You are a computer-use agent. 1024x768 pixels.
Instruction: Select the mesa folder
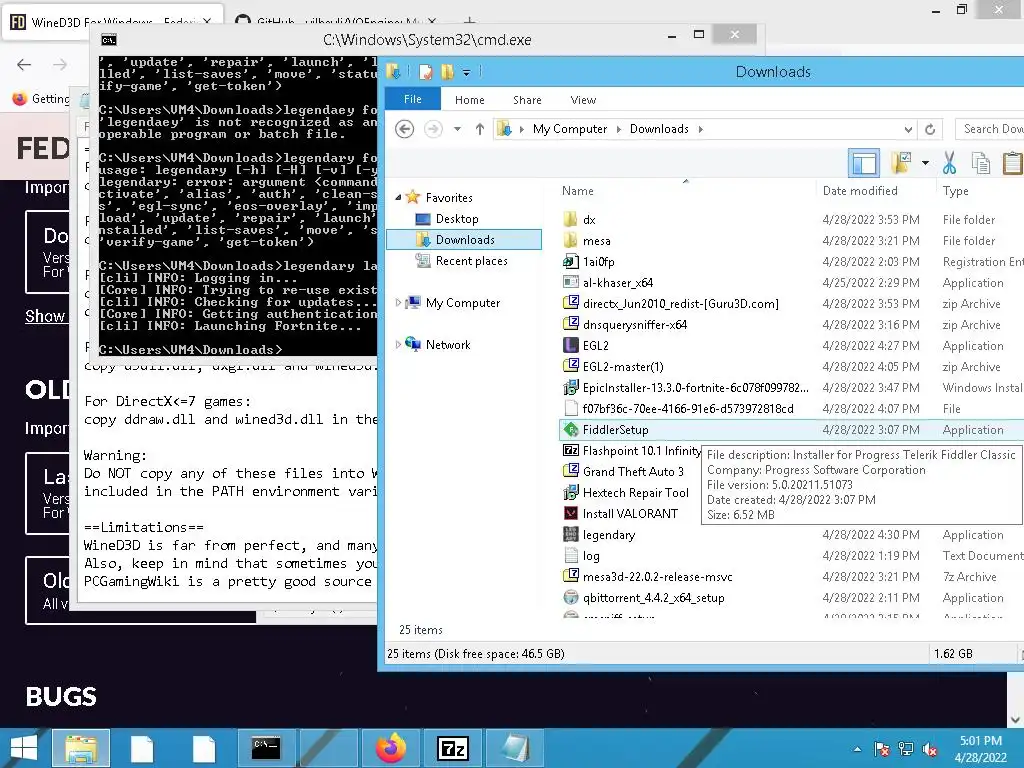(x=596, y=240)
